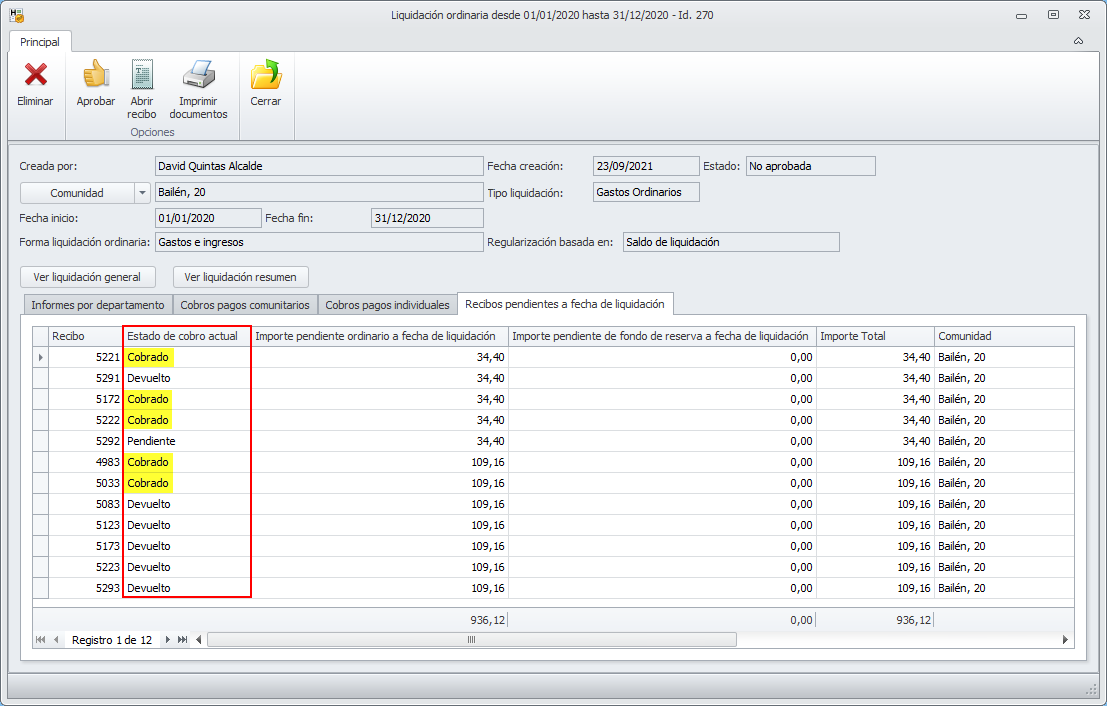
Task: Sort by Importe pendiente de fondo de reserva header
Action: tap(662, 336)
